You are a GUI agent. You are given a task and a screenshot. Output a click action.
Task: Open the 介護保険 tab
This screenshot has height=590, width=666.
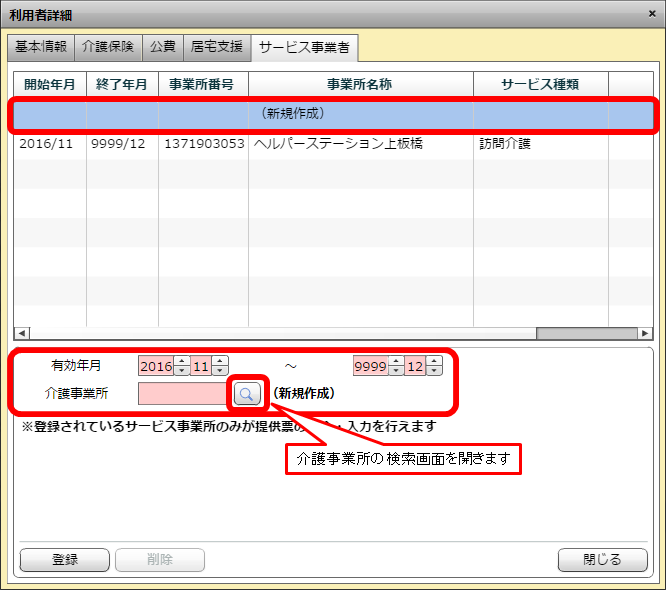pyautogui.click(x=109, y=47)
